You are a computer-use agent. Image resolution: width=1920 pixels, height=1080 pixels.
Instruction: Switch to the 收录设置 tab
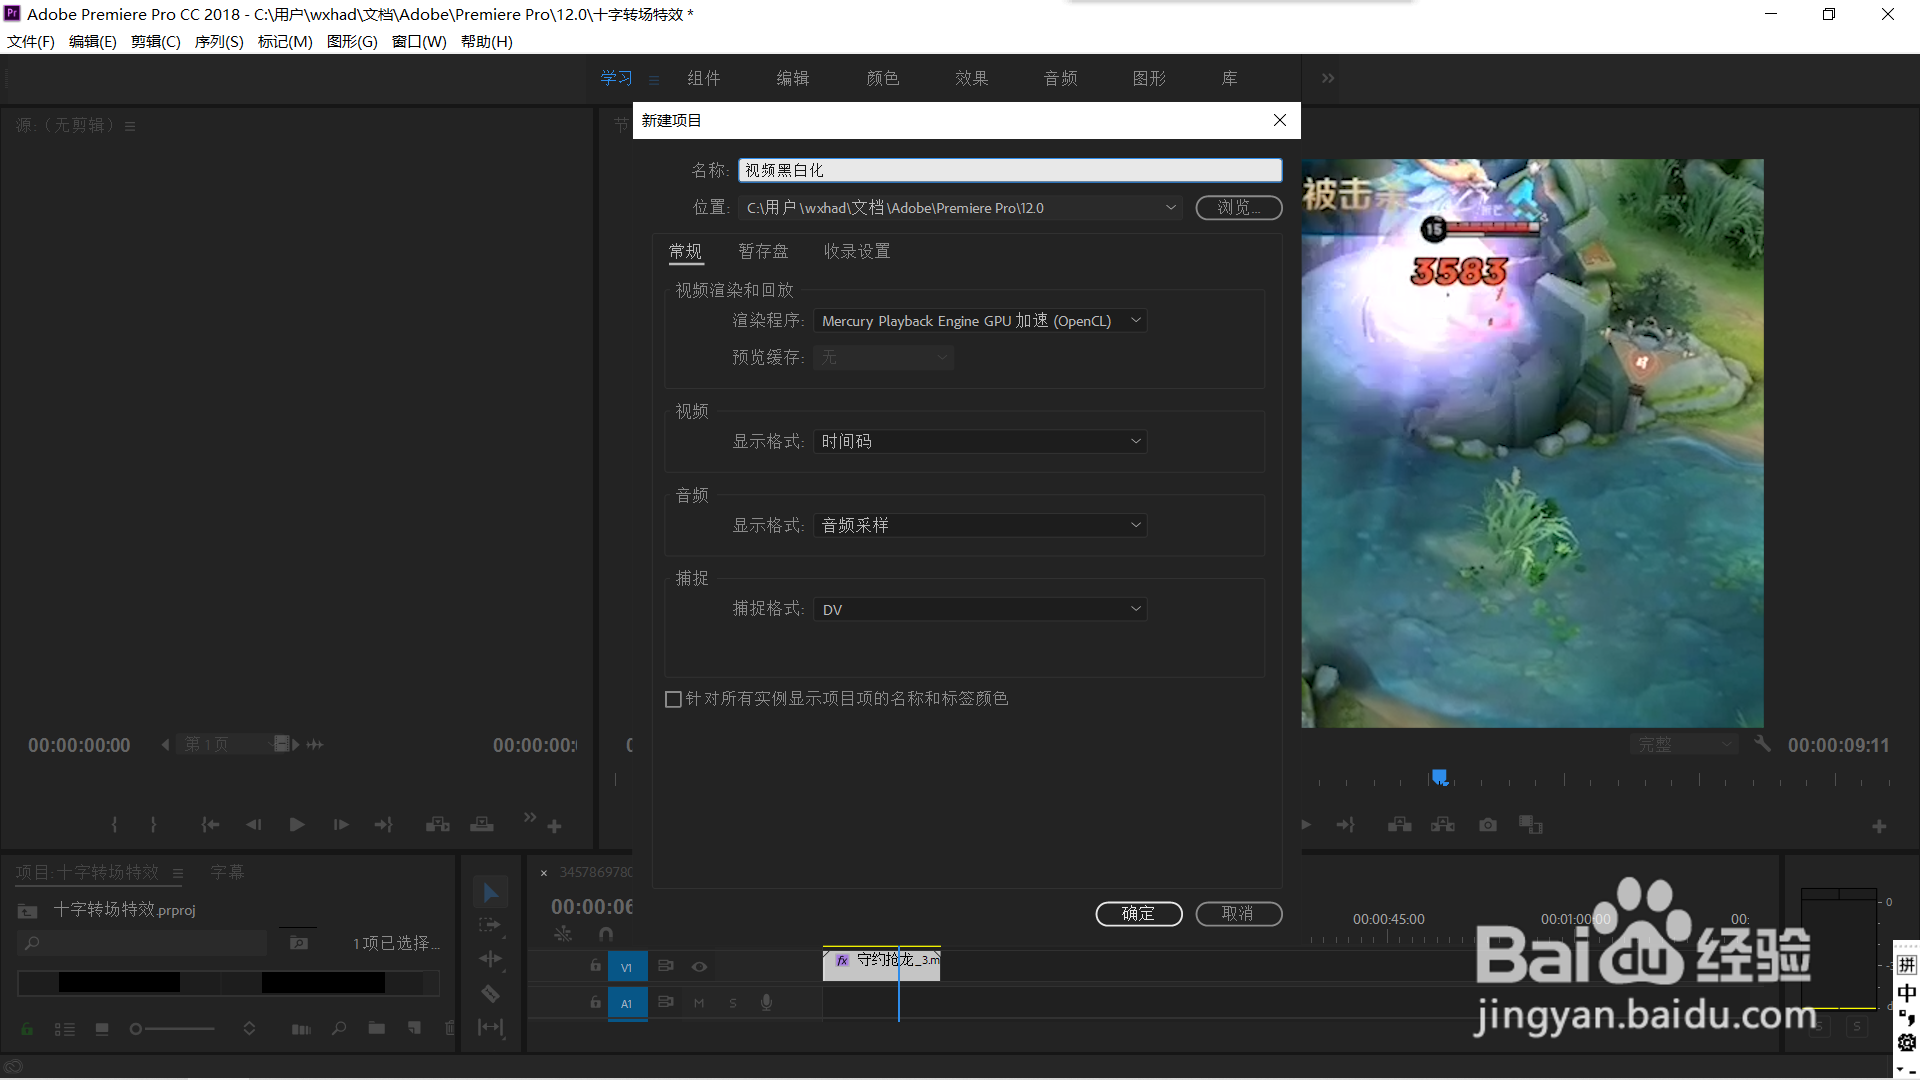tap(857, 251)
